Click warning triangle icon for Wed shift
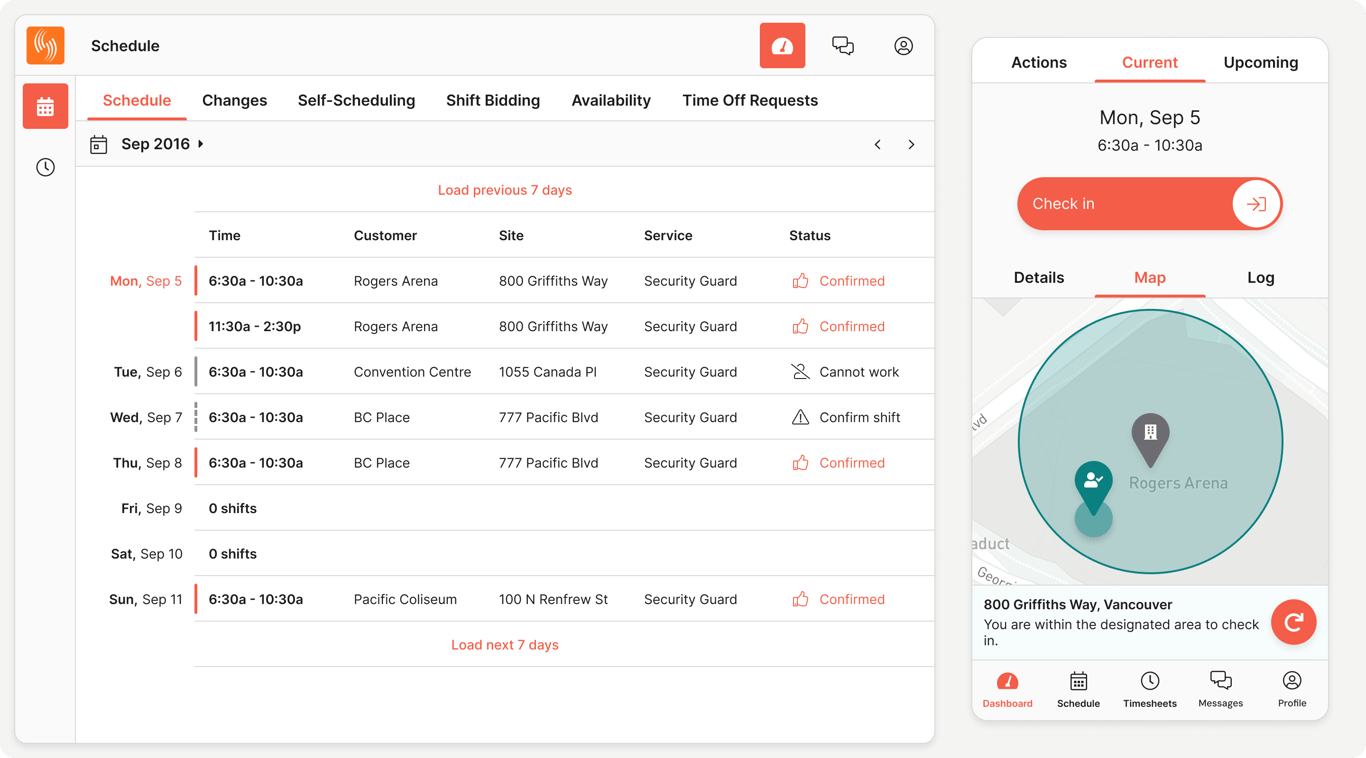Image resolution: width=1366 pixels, height=758 pixels. [x=800, y=417]
